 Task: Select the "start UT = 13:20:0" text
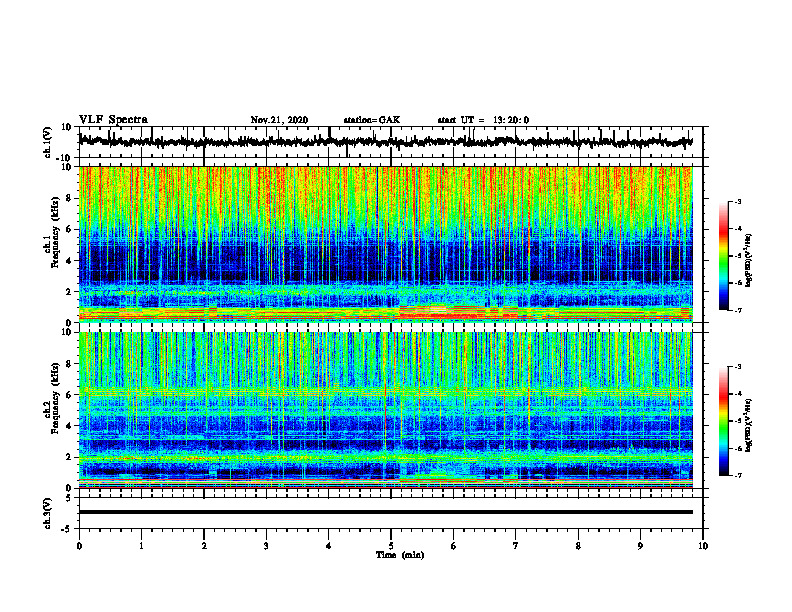(483, 120)
